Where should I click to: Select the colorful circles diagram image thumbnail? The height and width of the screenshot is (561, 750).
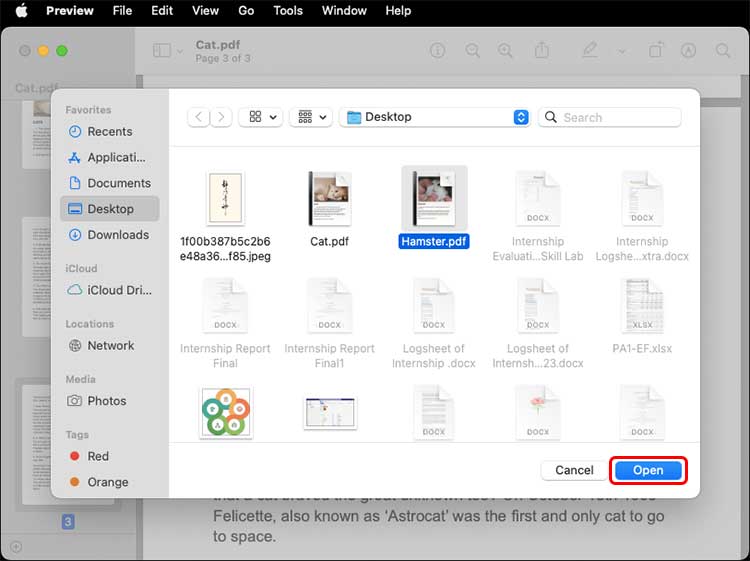coord(226,413)
